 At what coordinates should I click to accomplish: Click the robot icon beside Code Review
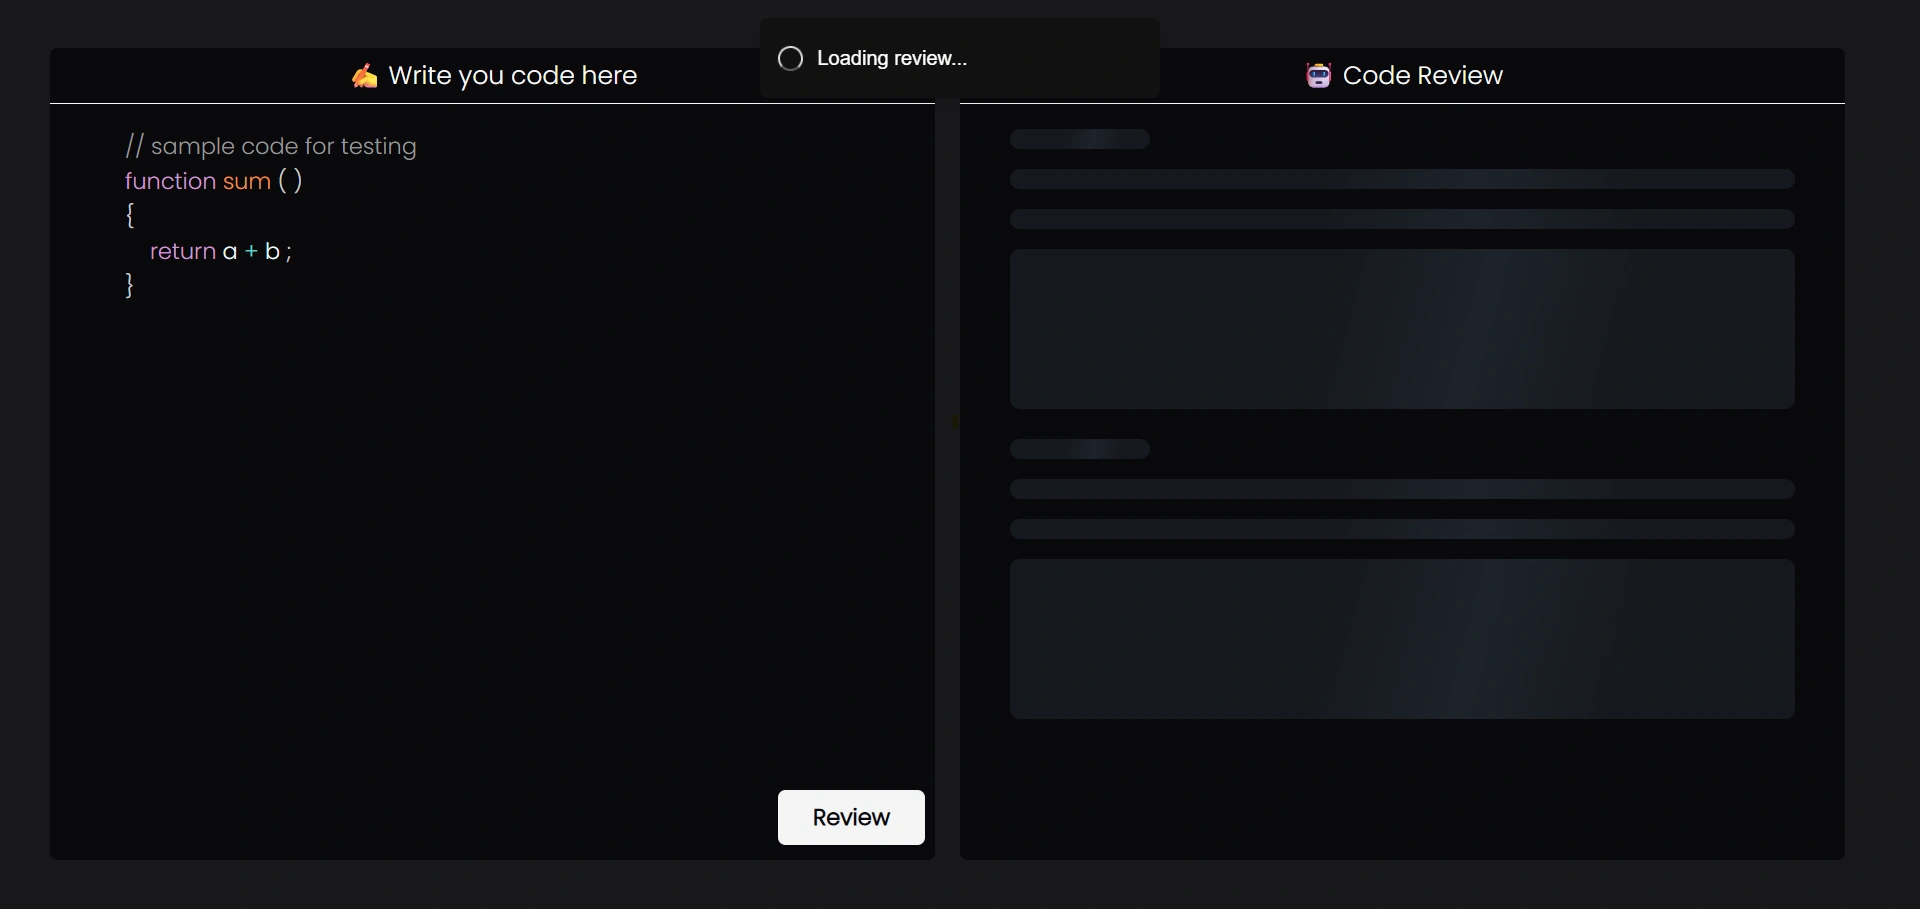(x=1318, y=76)
